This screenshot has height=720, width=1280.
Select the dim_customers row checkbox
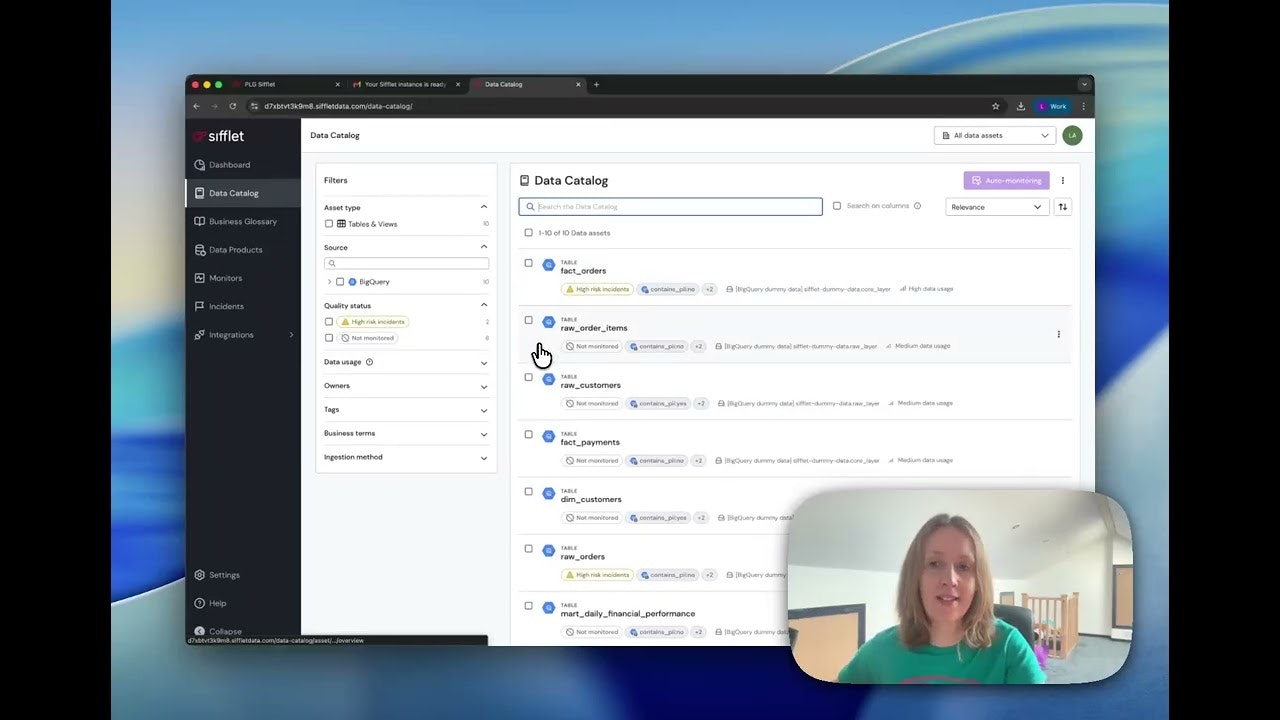click(529, 491)
